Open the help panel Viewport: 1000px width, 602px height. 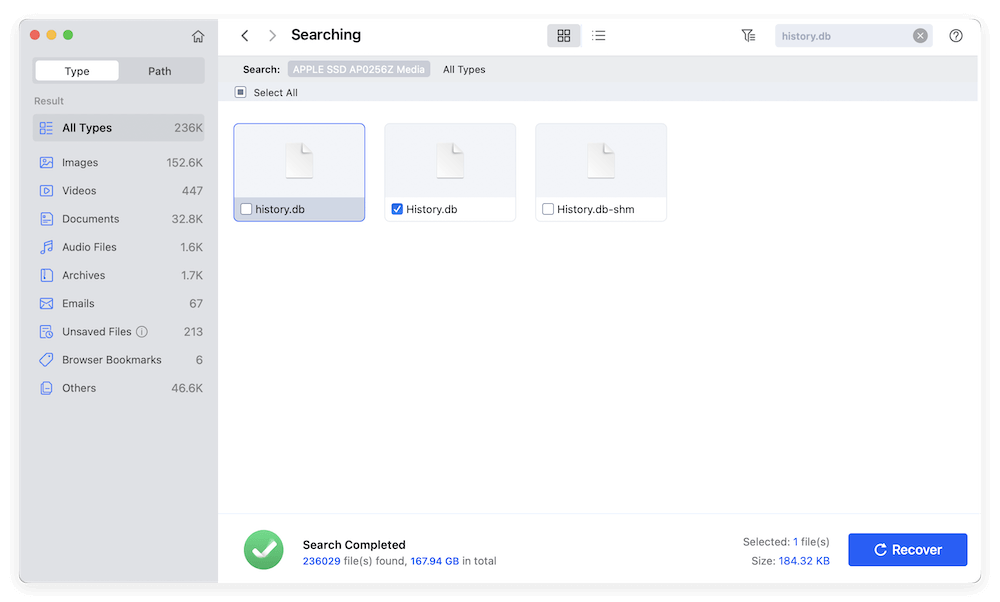(x=955, y=35)
